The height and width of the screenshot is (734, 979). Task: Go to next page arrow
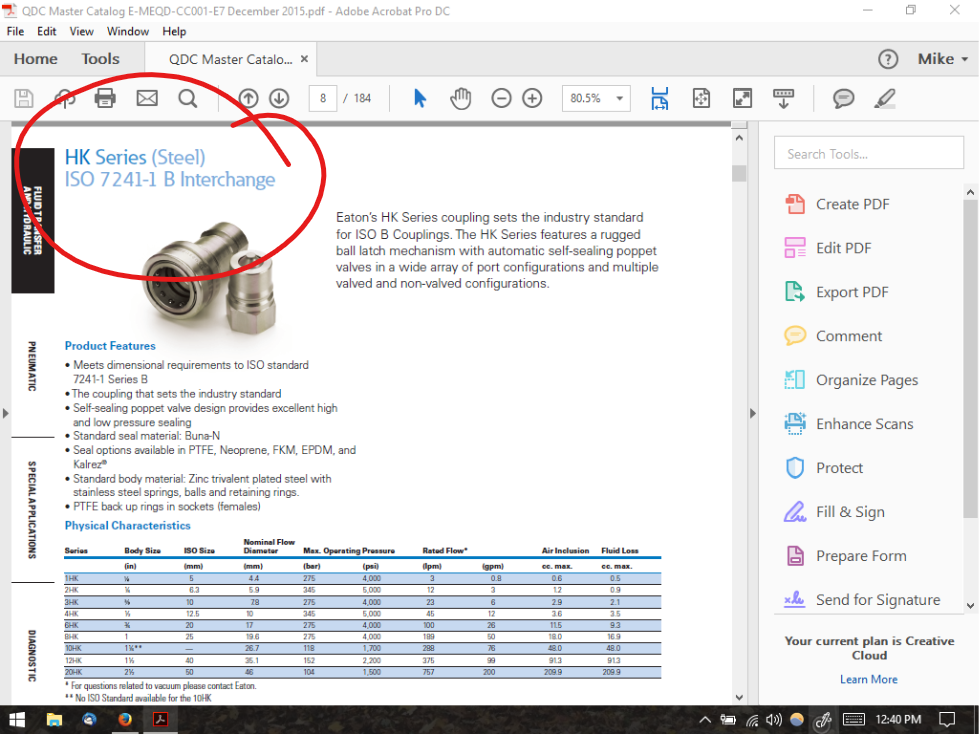pos(279,98)
